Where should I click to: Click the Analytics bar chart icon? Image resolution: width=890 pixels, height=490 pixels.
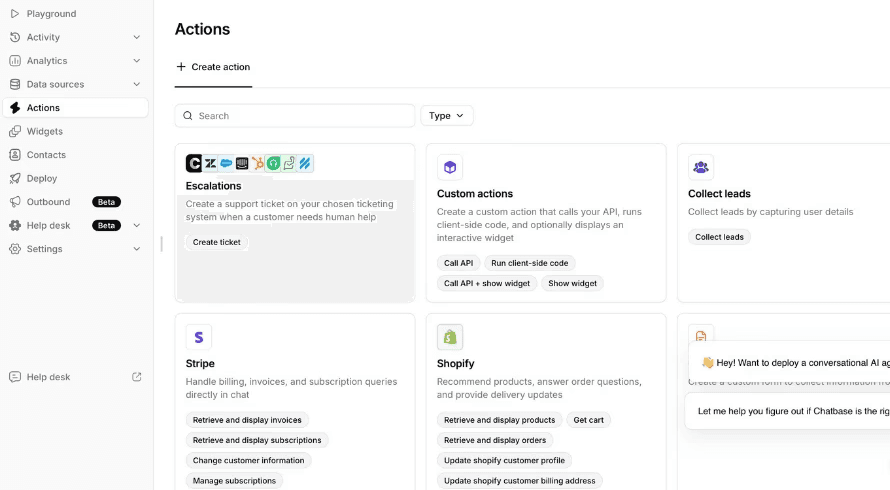[x=15, y=61]
